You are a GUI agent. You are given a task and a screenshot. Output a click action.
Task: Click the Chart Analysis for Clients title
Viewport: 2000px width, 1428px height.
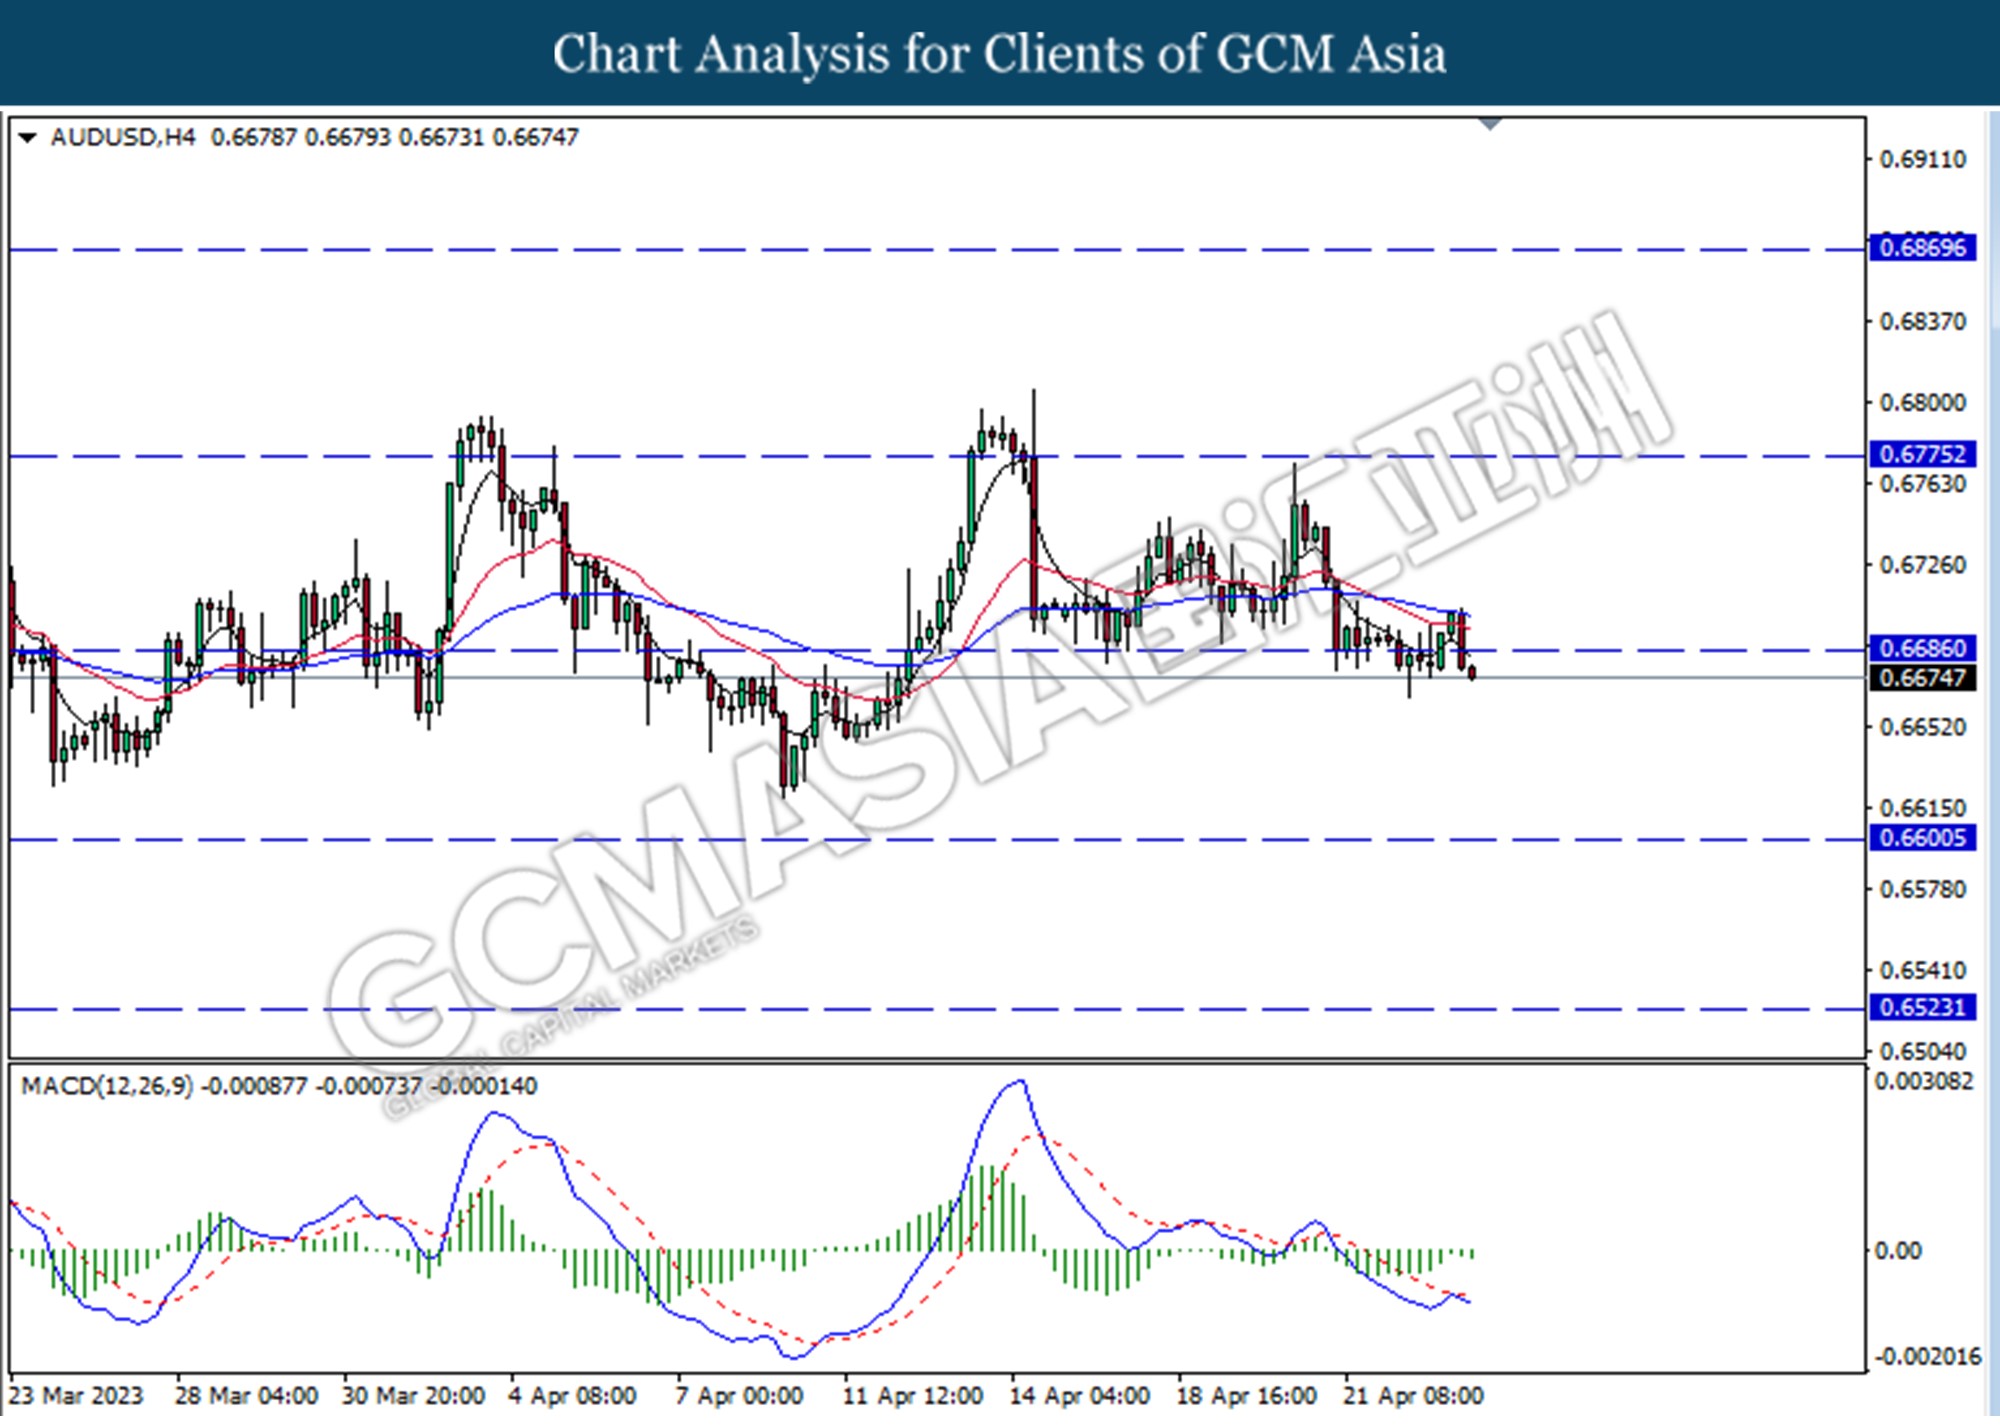click(999, 54)
